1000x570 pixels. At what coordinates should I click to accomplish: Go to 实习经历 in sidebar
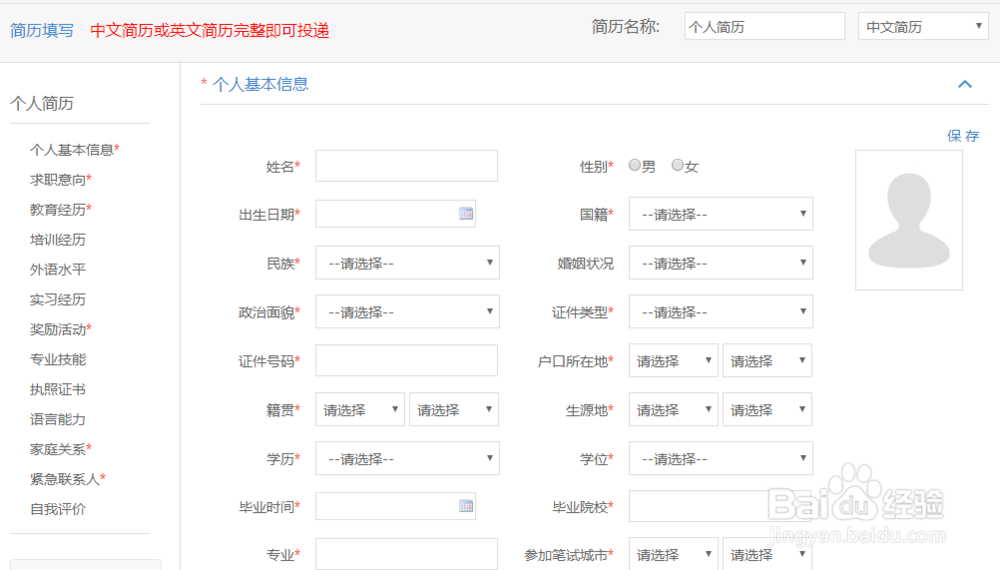57,300
